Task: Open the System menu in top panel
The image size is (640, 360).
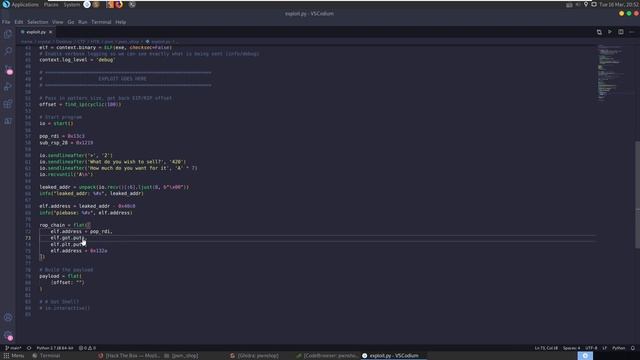Action: click(72, 4)
